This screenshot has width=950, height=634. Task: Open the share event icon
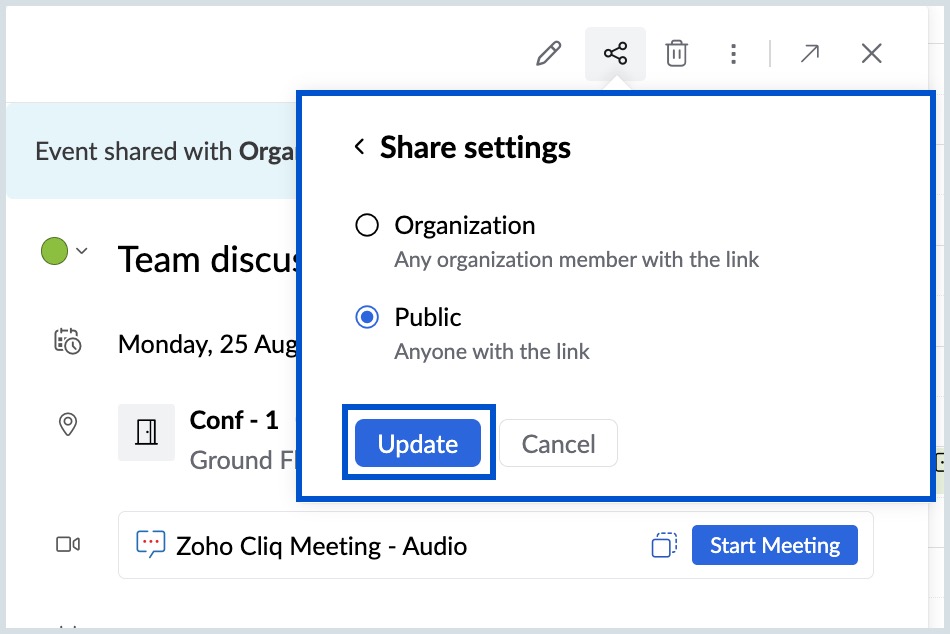[x=615, y=53]
